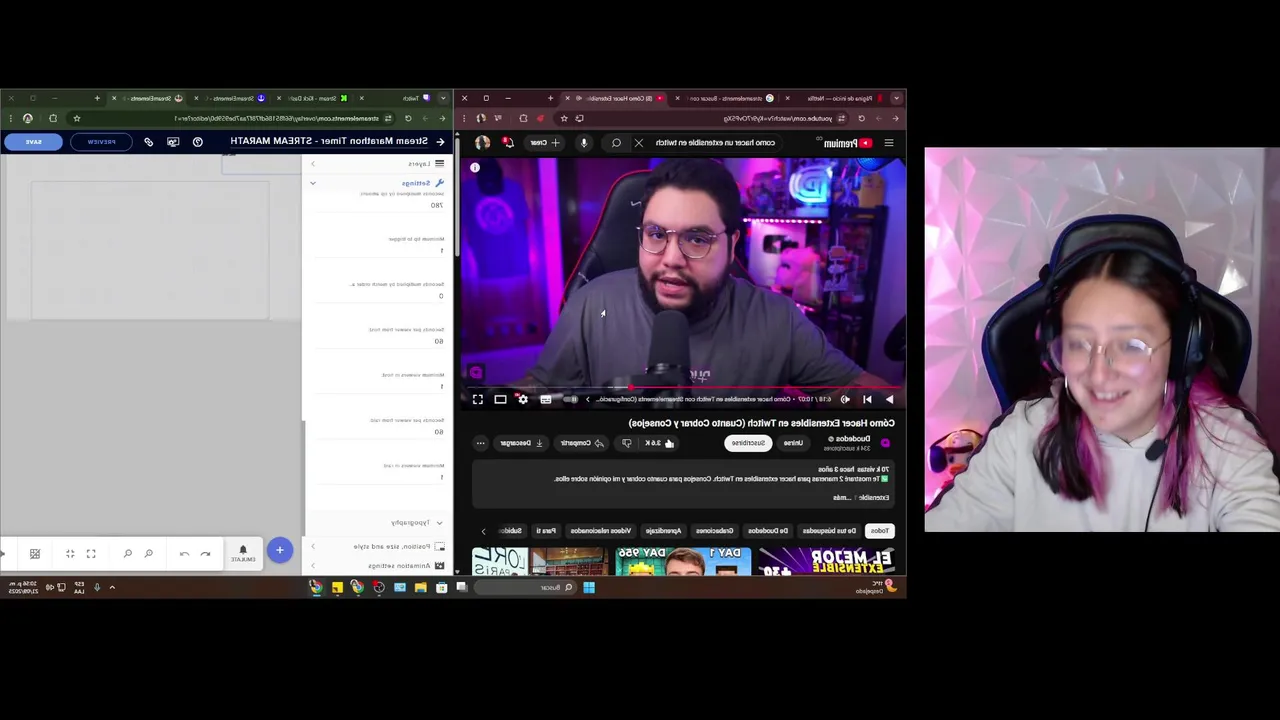Image resolution: width=1280 pixels, height=720 pixels.
Task: Collapse the Settings section chevron
Action: pos(312,183)
